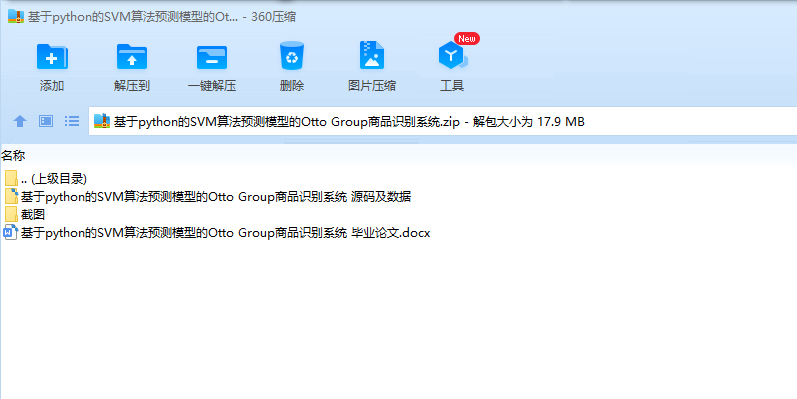Click the archive path address field

tap(443, 121)
